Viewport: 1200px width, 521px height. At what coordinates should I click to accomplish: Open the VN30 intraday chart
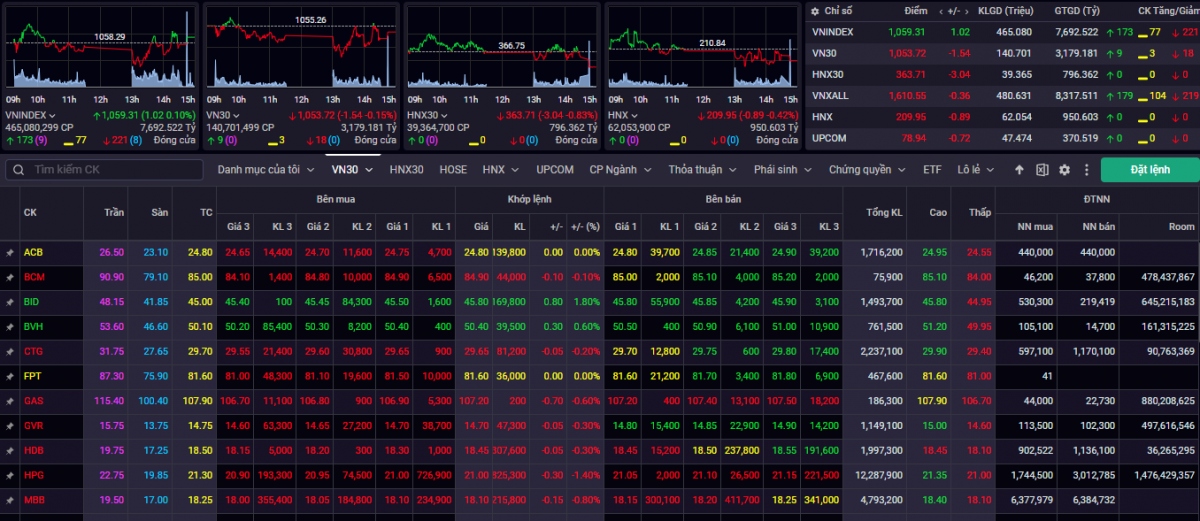pos(301,48)
